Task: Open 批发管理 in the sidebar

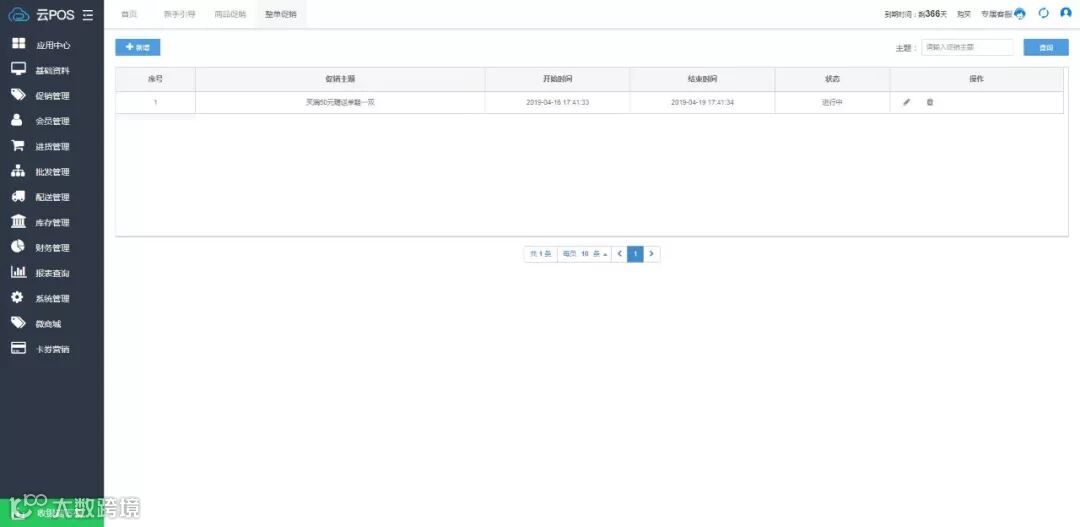Action: pos(52,172)
